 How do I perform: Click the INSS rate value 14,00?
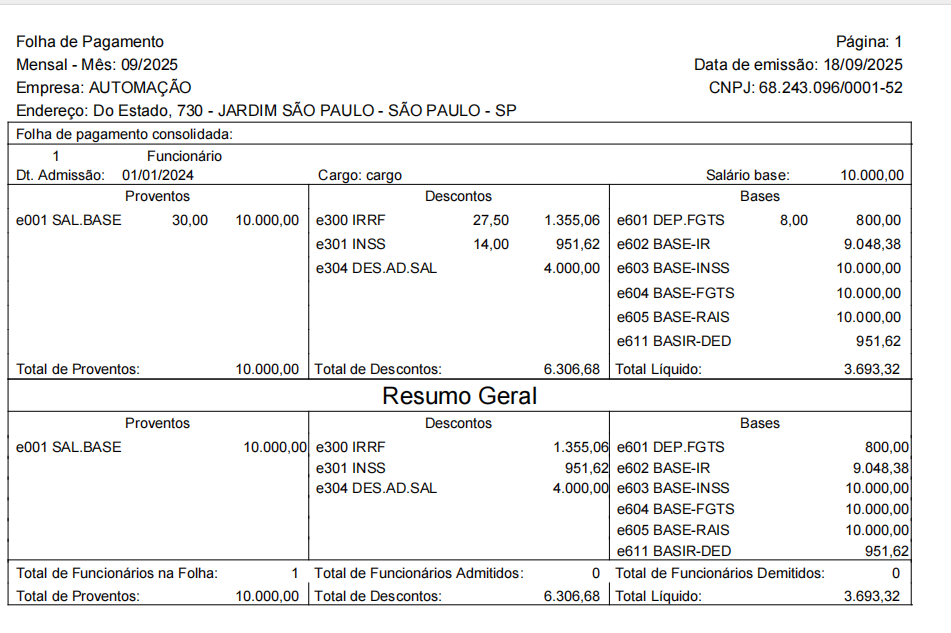[x=490, y=244]
